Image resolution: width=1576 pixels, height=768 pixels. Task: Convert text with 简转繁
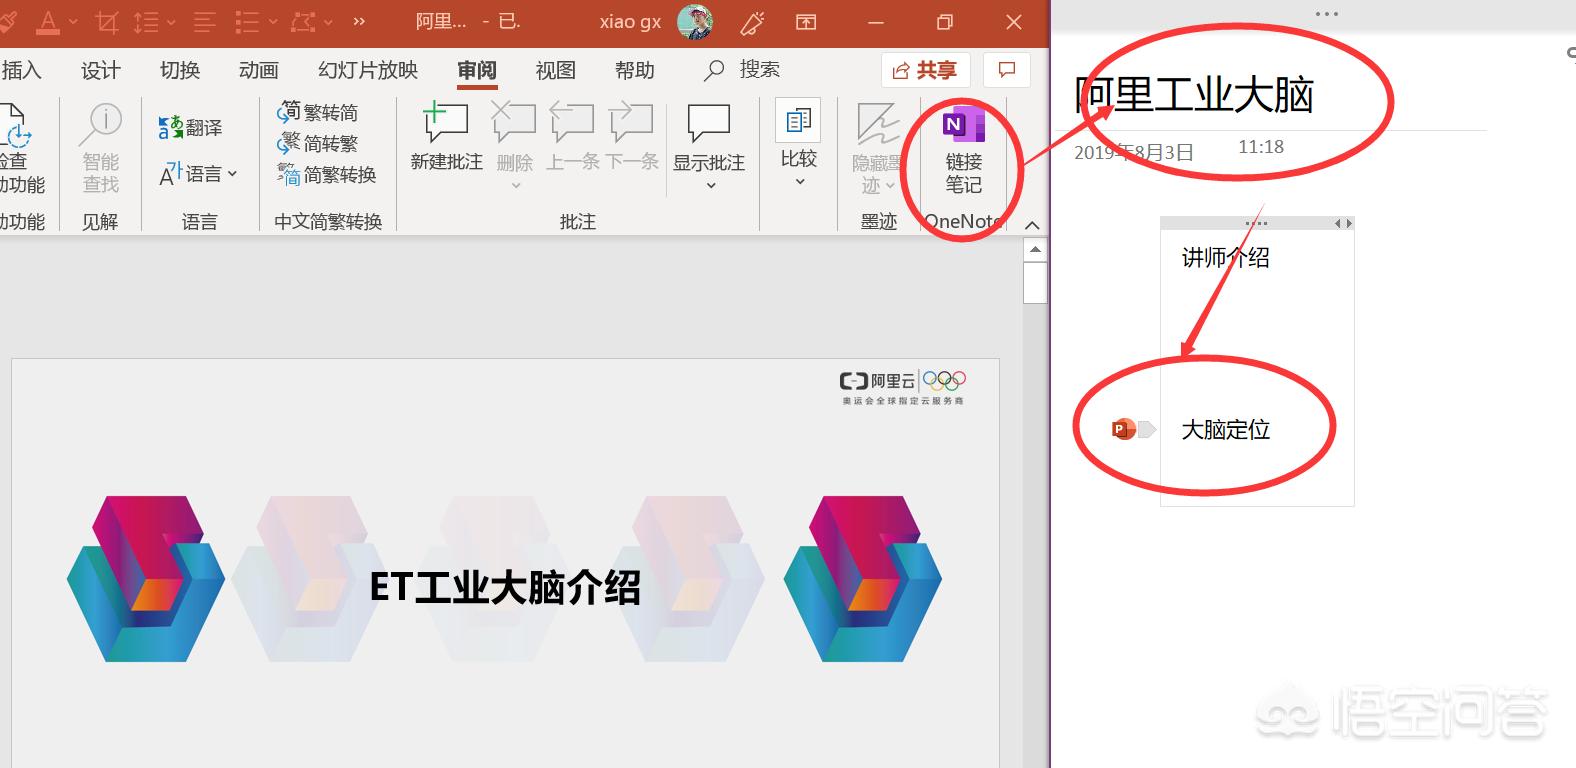[317, 143]
